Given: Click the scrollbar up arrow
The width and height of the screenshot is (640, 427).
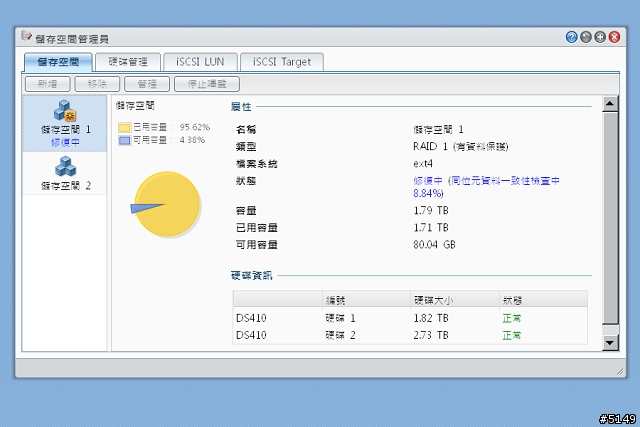Looking at the screenshot, I should click(x=610, y=104).
